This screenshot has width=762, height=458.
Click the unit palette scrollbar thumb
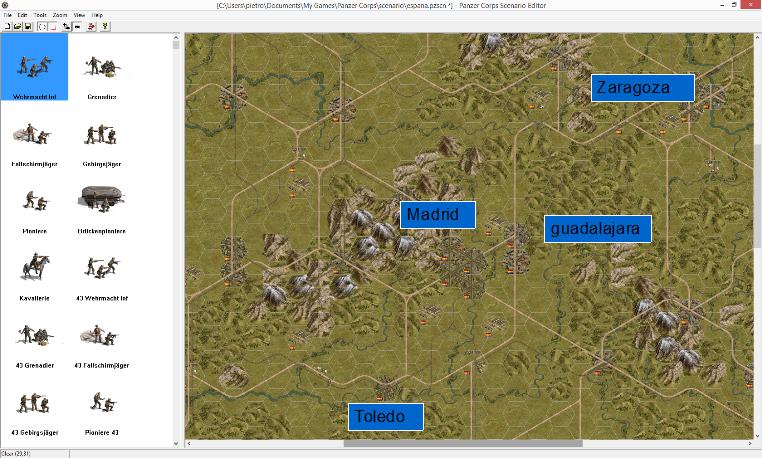176,45
